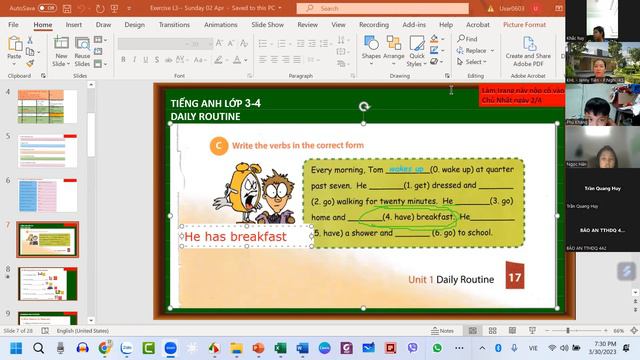Image resolution: width=640 pixels, height=360 pixels.
Task: Toggle Italic formatting
Action: tap(134, 60)
